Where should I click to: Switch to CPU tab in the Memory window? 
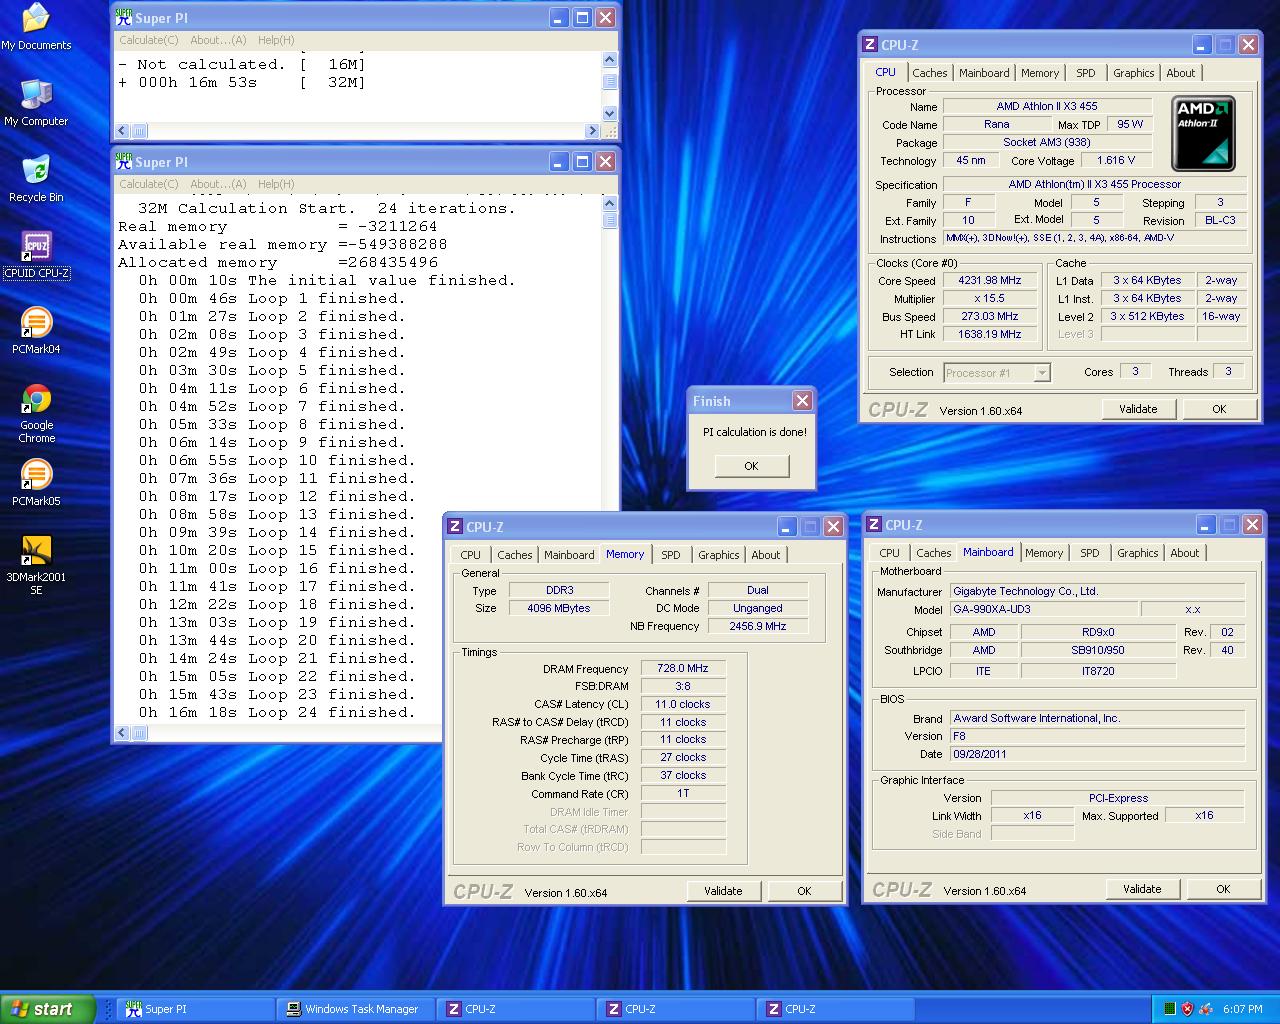(470, 555)
